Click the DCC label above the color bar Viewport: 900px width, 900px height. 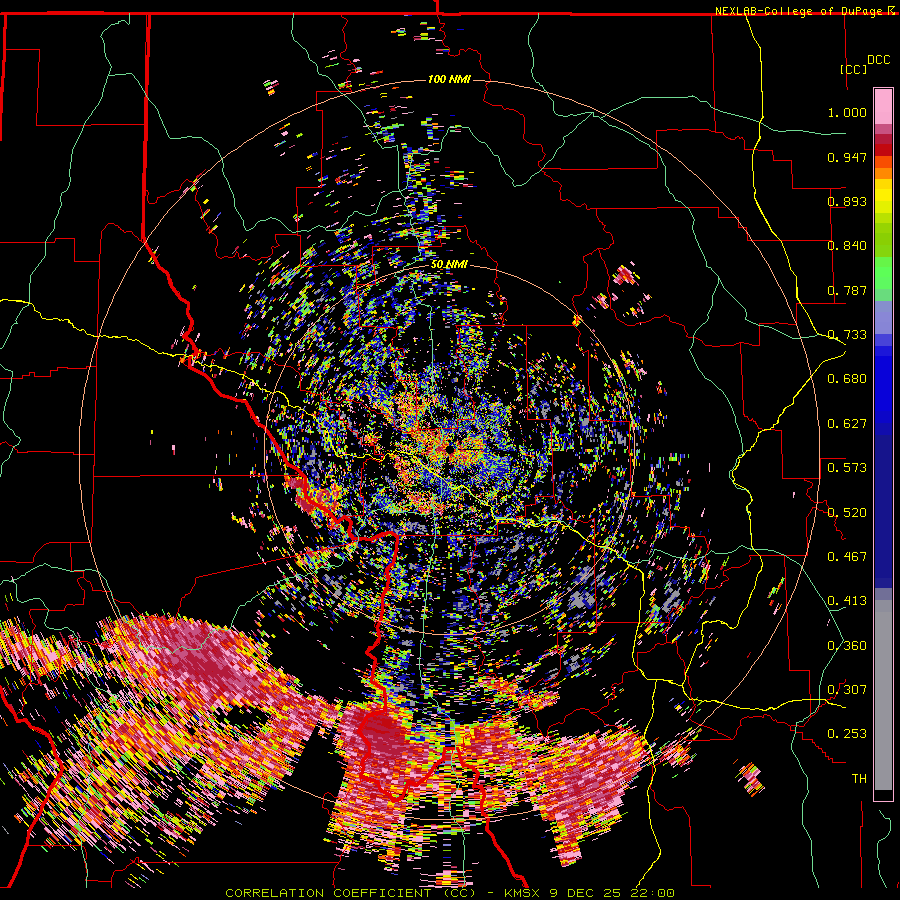[878, 60]
